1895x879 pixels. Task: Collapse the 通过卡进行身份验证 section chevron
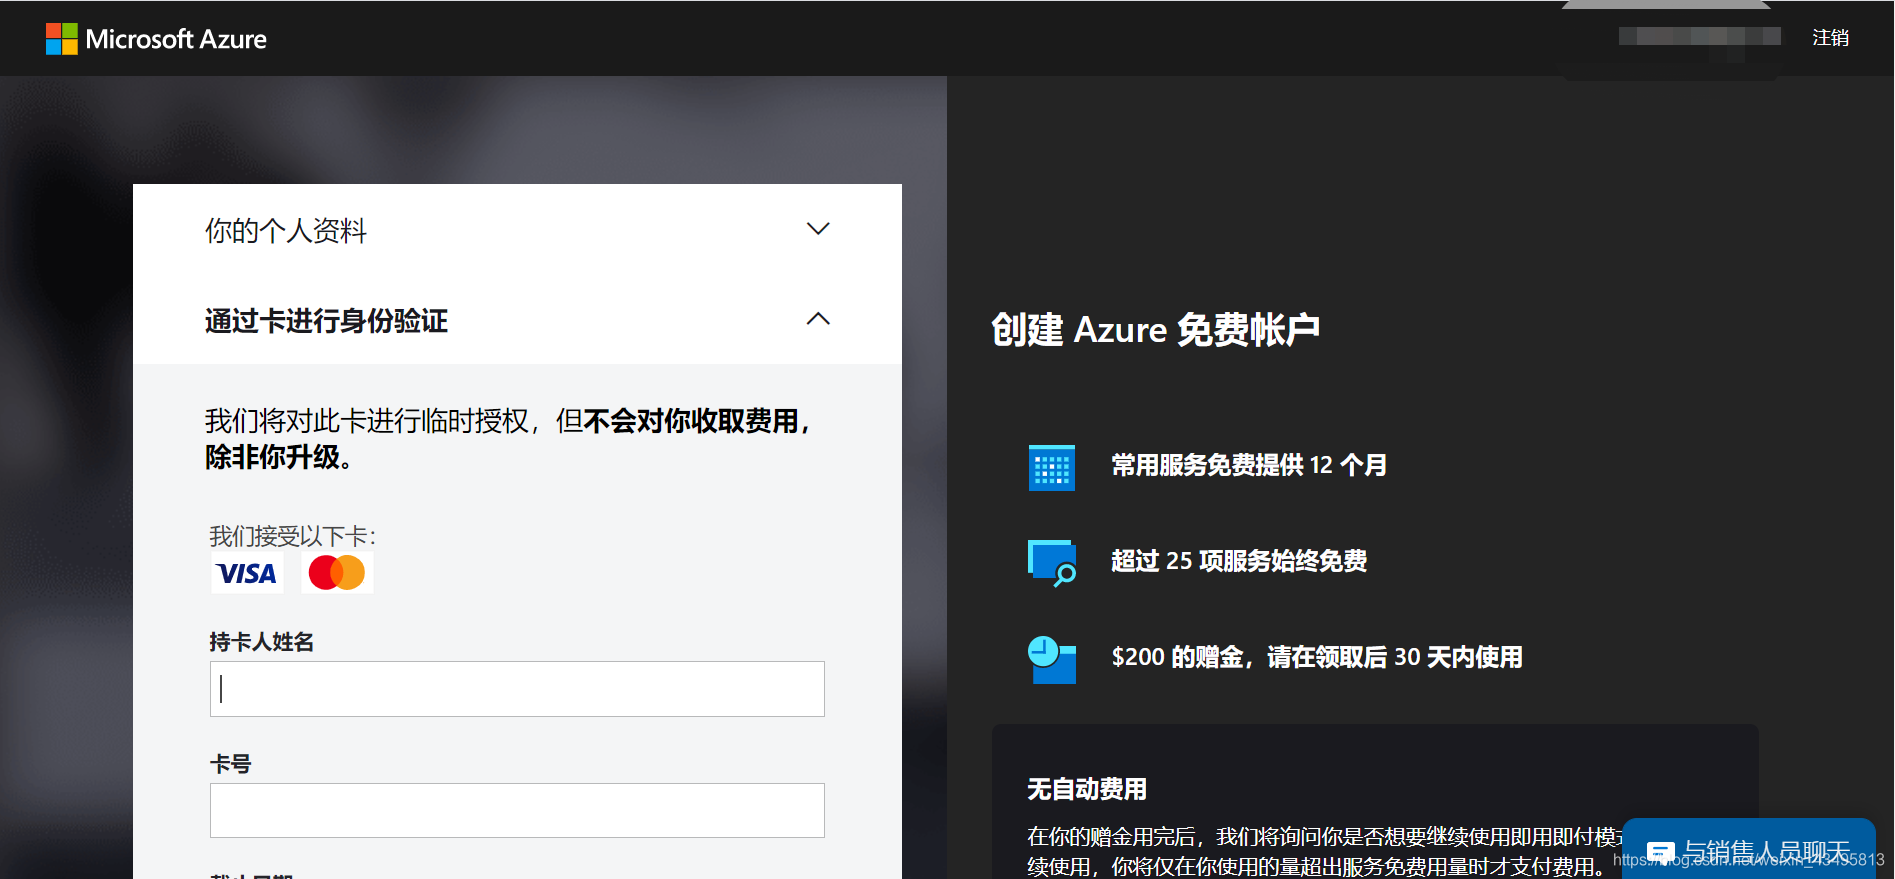pos(818,319)
